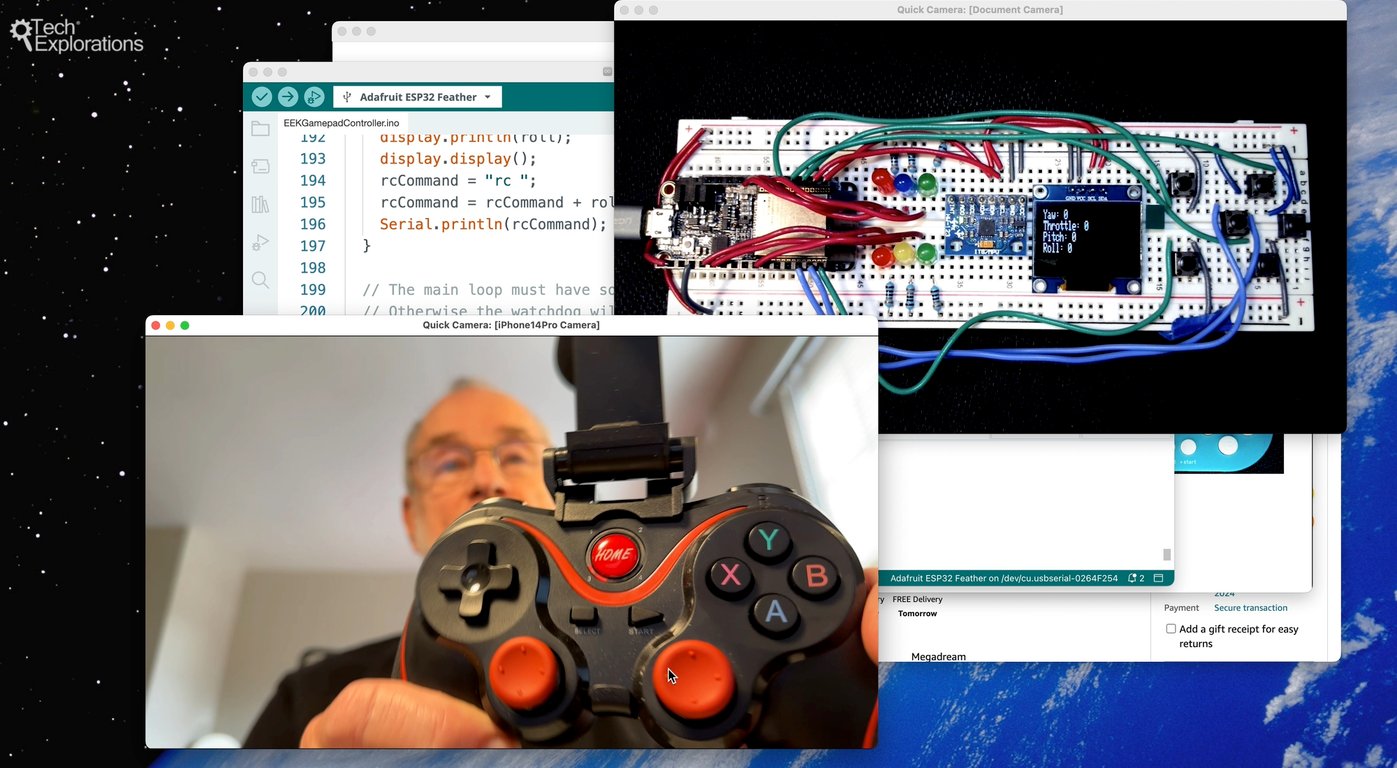Click the rcCommand = "rc "; code line
The width and height of the screenshot is (1397, 768).
(458, 181)
